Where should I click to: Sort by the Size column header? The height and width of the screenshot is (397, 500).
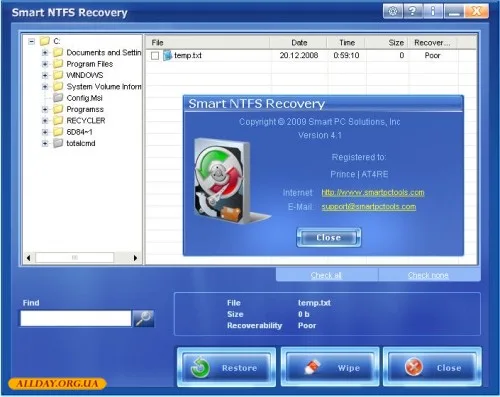coord(387,43)
